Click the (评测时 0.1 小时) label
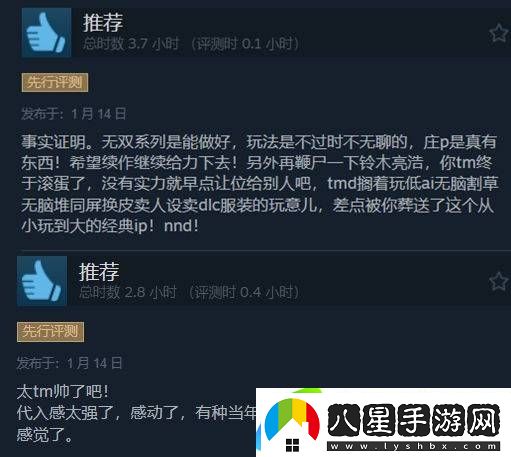 (245, 44)
